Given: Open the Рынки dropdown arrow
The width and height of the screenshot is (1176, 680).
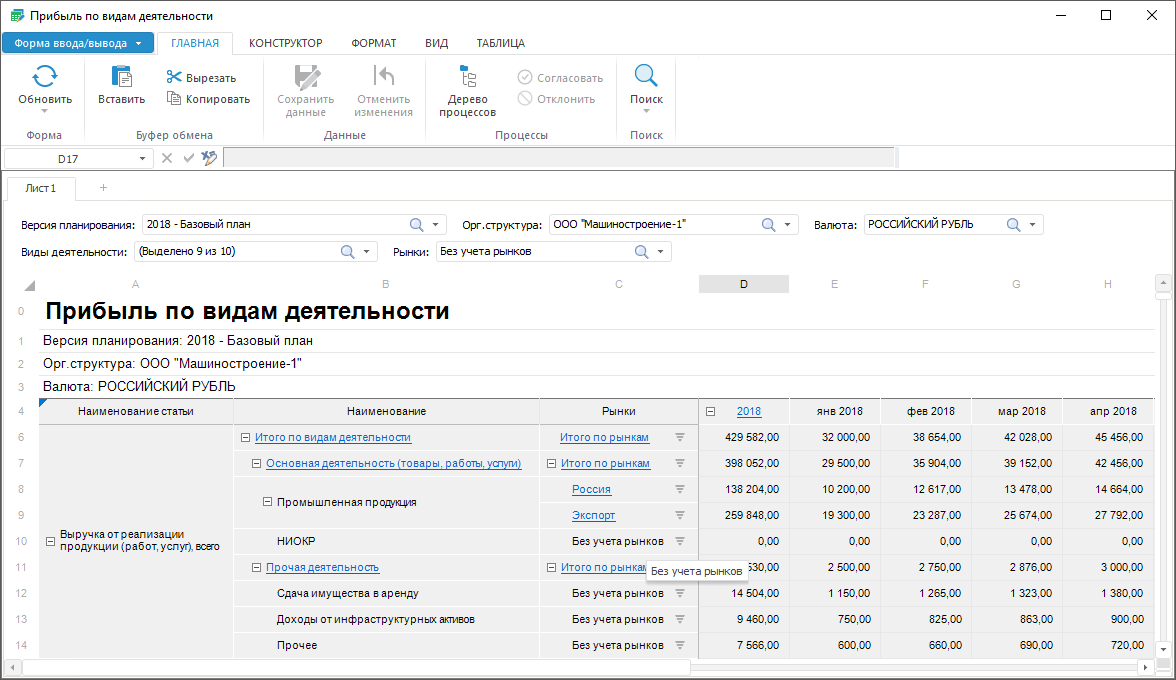Looking at the screenshot, I should point(661,252).
